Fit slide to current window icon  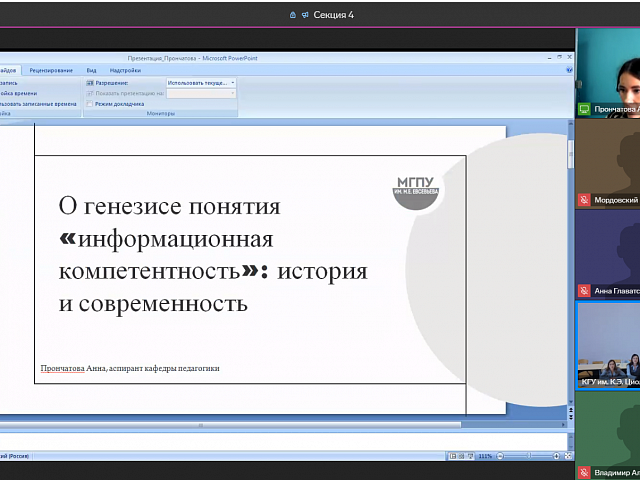[567, 456]
